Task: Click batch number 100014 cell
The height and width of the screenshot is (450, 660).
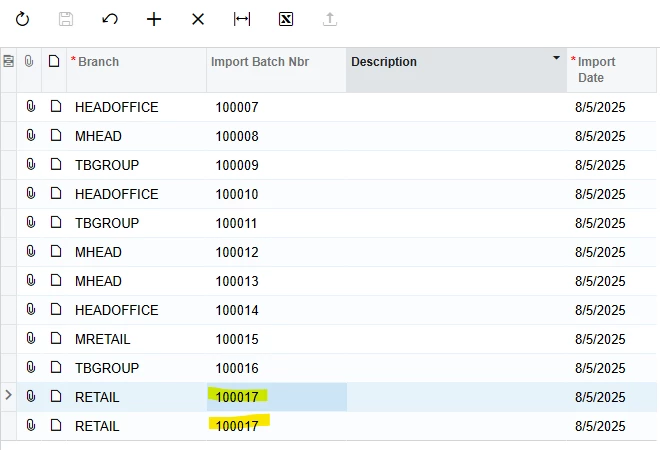Action: [x=276, y=310]
